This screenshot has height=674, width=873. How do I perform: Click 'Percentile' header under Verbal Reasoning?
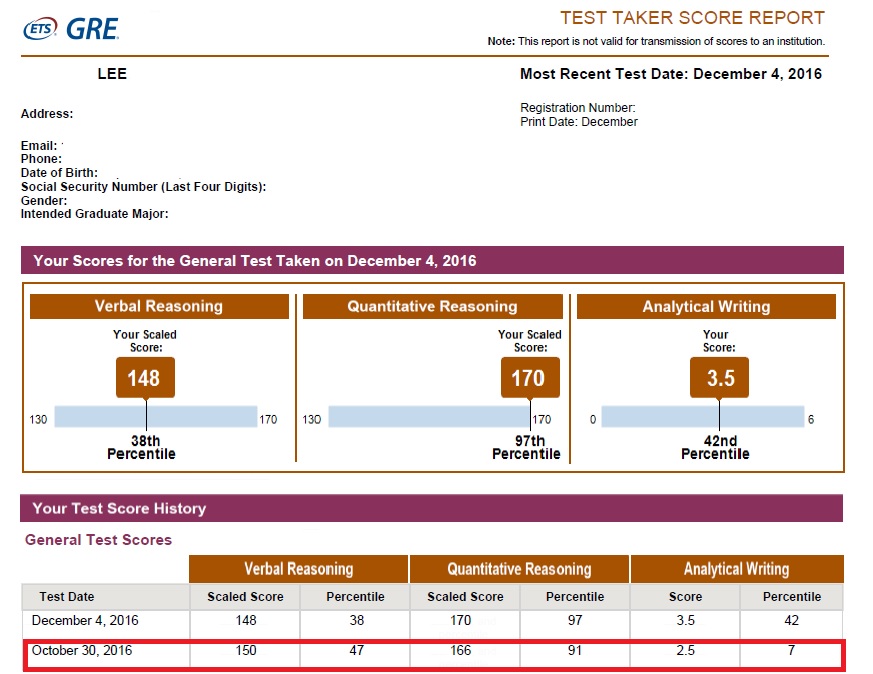(x=355, y=597)
